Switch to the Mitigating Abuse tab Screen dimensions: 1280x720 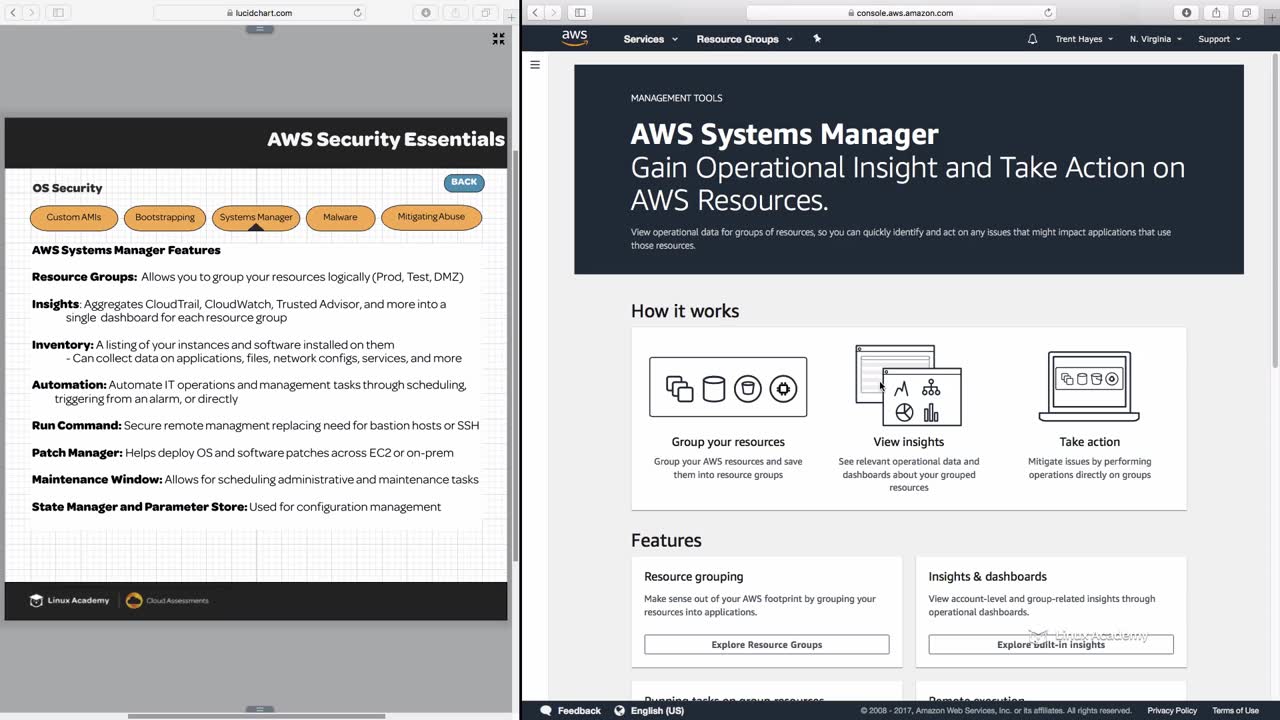[431, 217]
